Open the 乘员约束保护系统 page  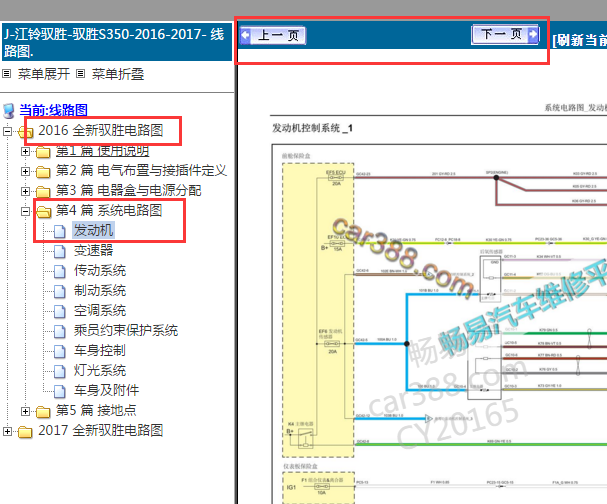pyautogui.click(x=126, y=330)
